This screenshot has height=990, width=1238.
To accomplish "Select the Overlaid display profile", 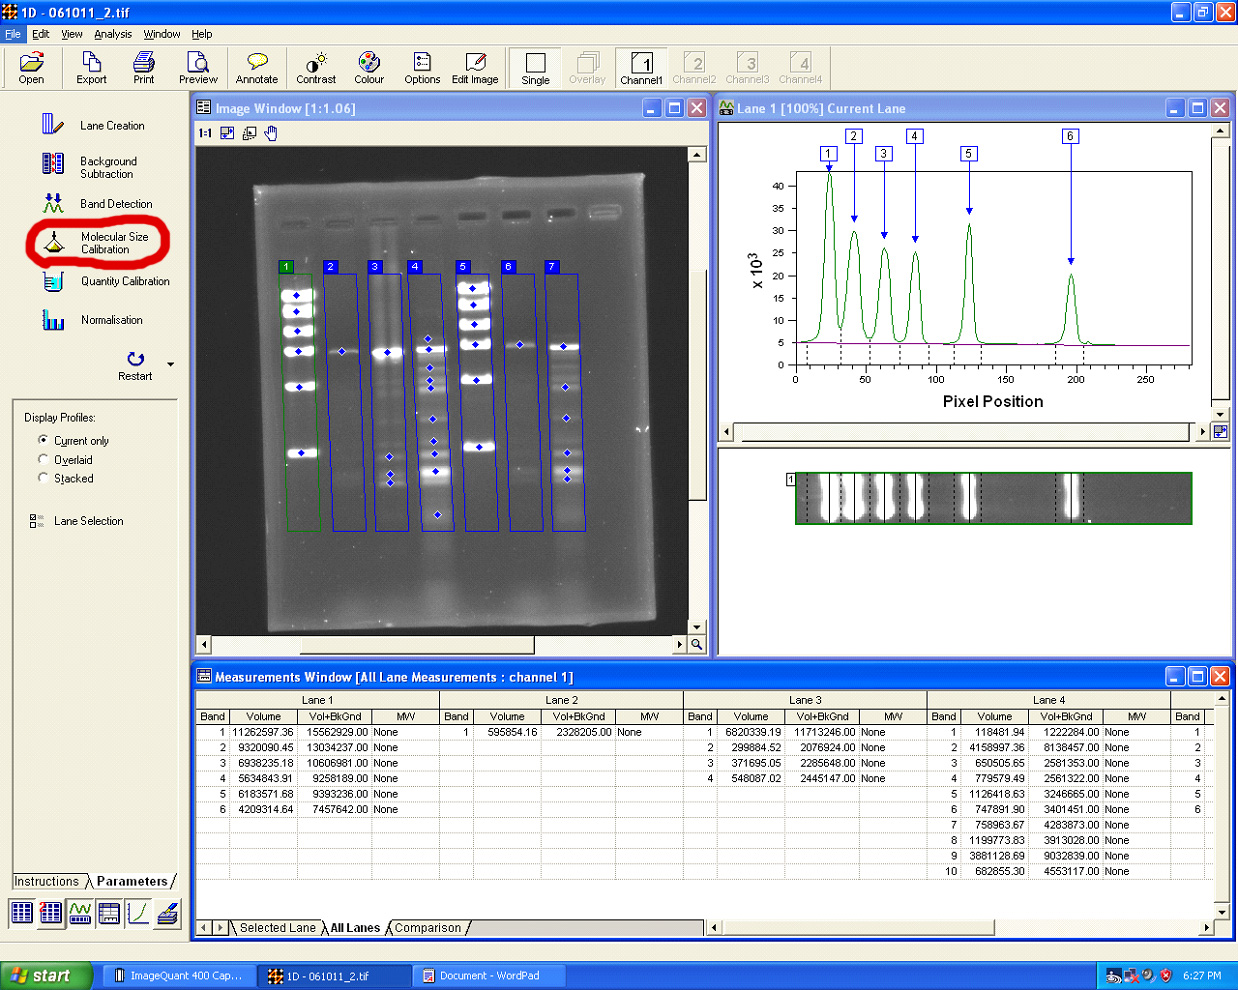I will [x=43, y=459].
